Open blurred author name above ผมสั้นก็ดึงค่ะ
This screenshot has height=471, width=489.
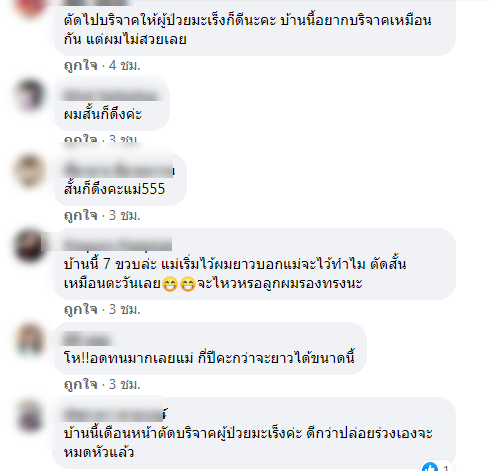tap(112, 95)
